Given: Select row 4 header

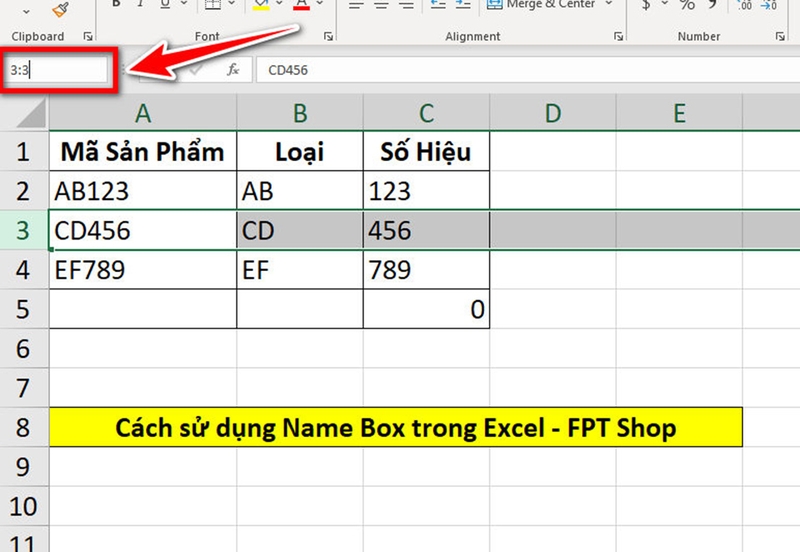Looking at the screenshot, I should (x=23, y=269).
